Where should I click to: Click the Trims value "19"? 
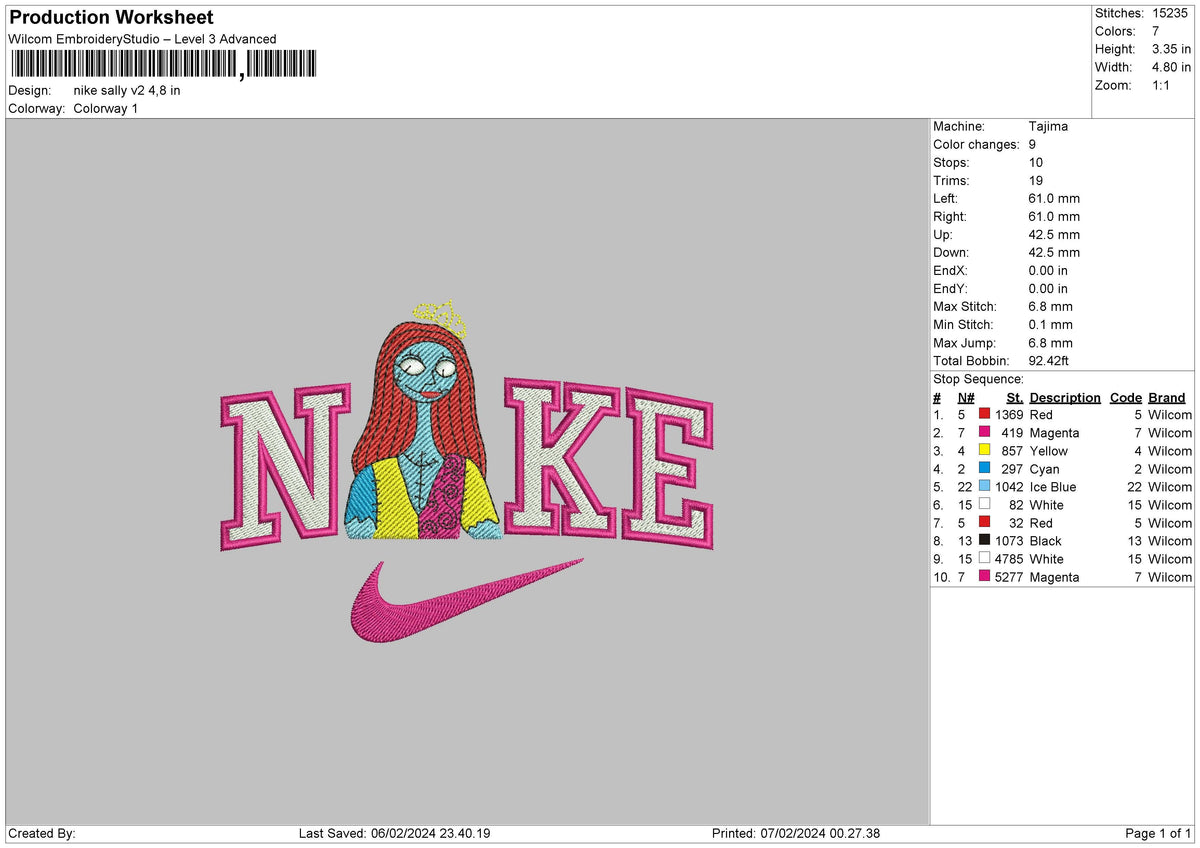tap(1036, 180)
